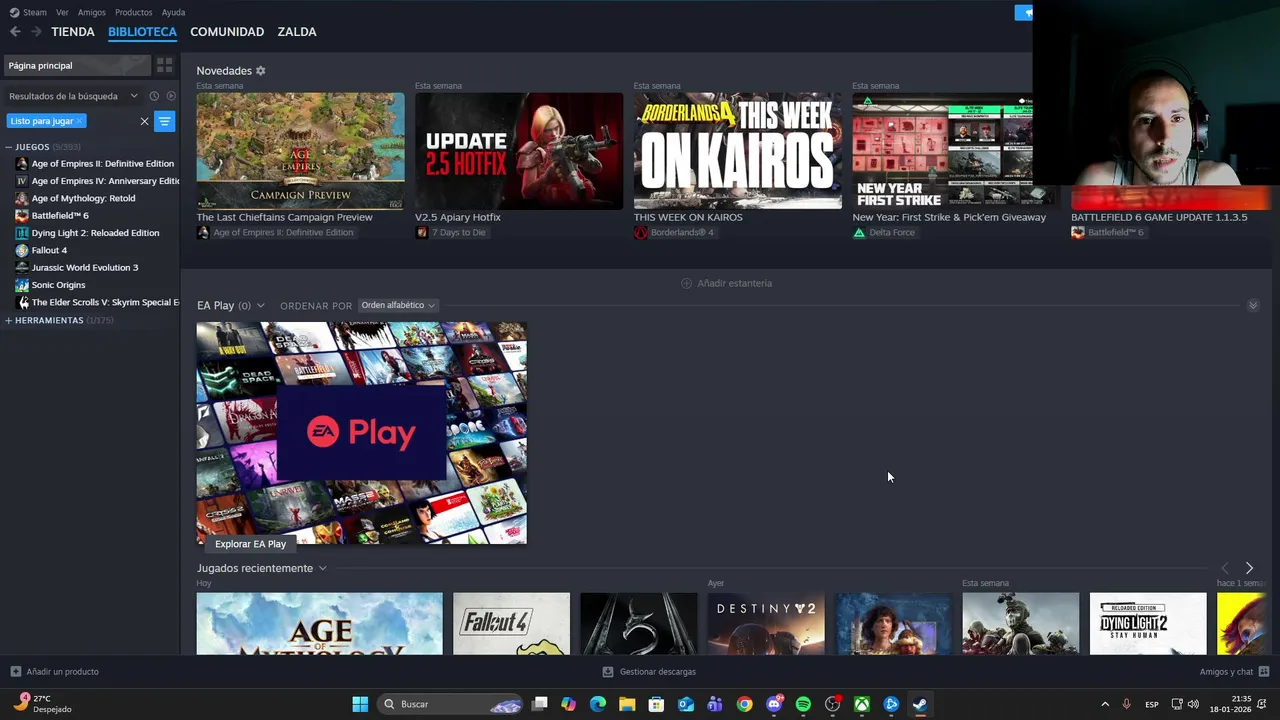Switch to grid view of collections
The image size is (1280, 720).
pos(165,65)
